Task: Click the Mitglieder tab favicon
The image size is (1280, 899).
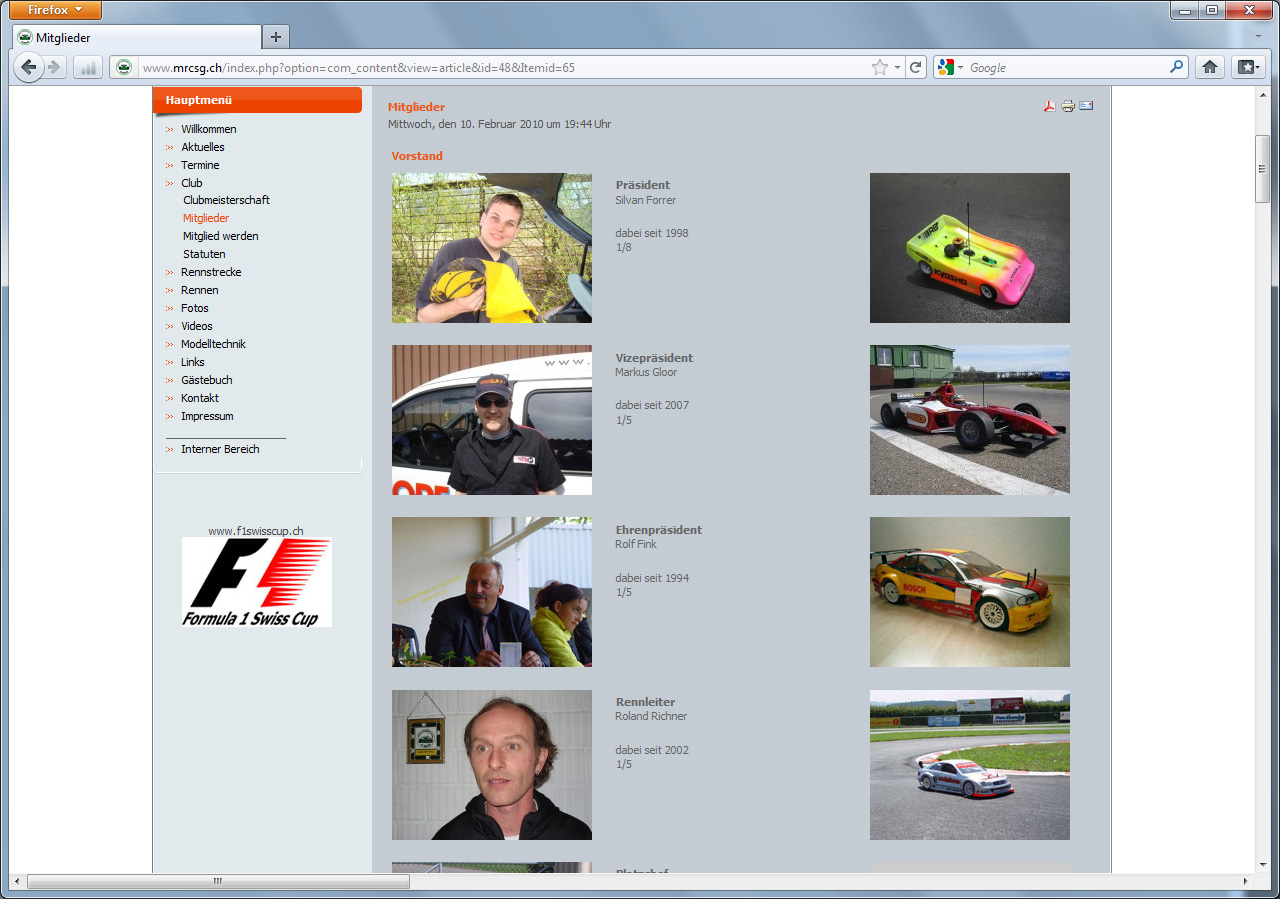Action: point(25,37)
